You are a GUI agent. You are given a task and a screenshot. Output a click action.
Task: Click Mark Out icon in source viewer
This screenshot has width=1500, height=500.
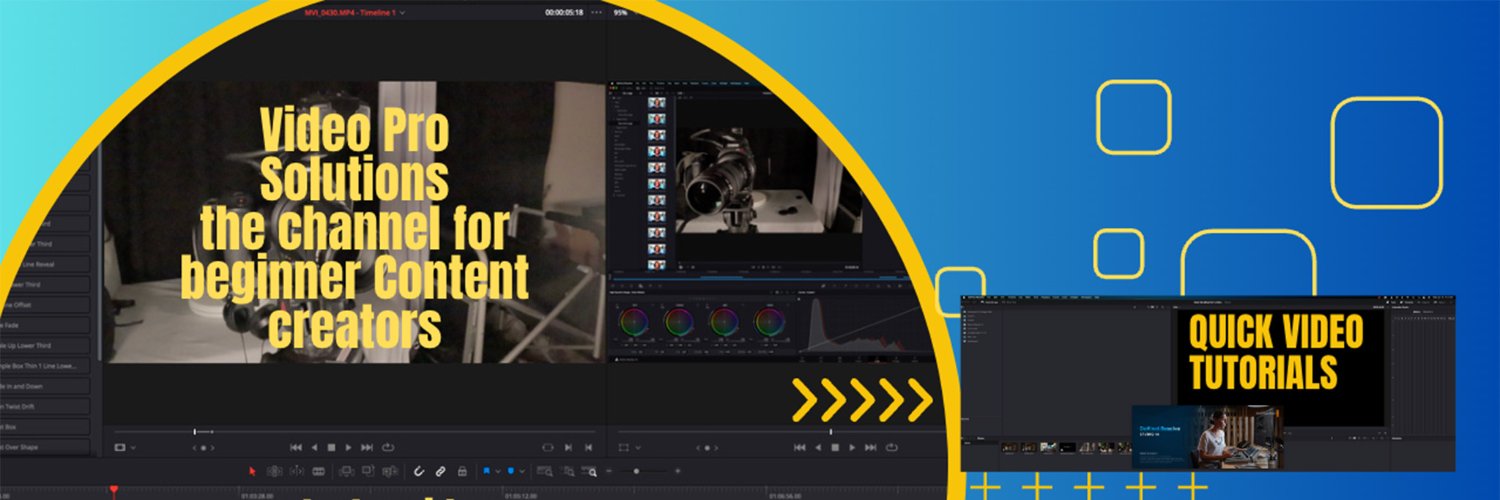(x=588, y=447)
